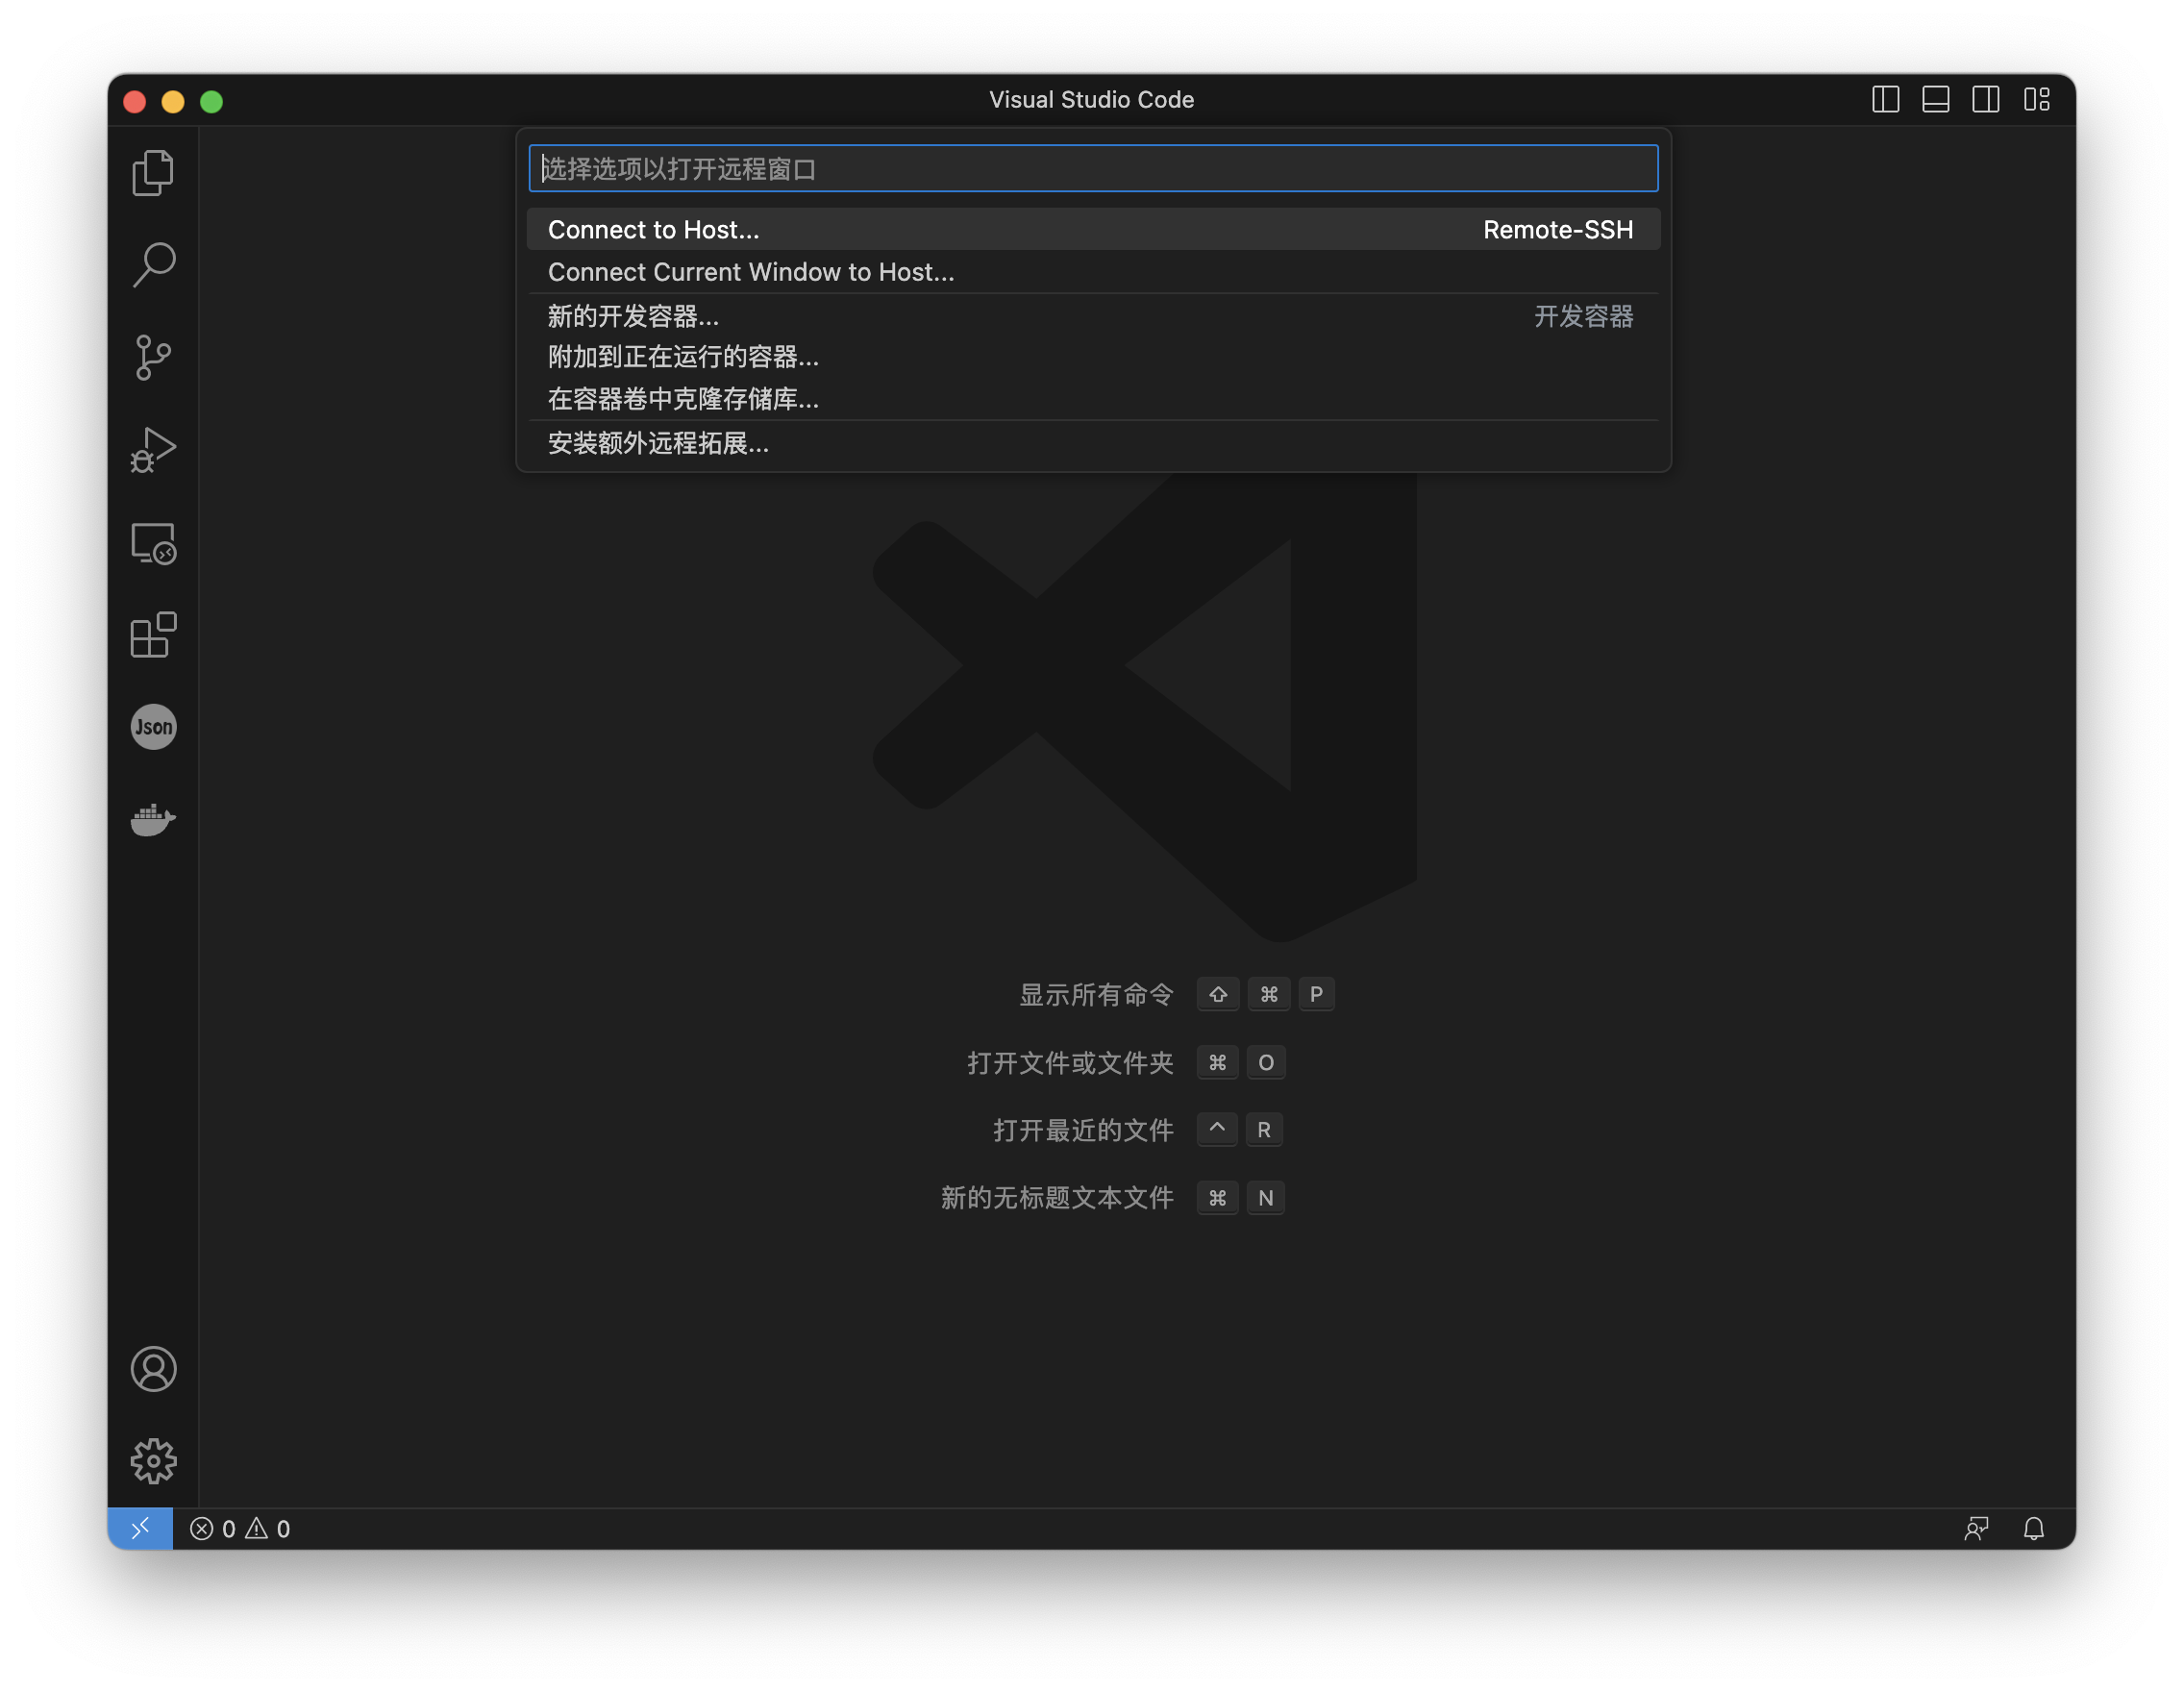Select 新的开发容器... option
The height and width of the screenshot is (1692, 2184).
point(1093,316)
